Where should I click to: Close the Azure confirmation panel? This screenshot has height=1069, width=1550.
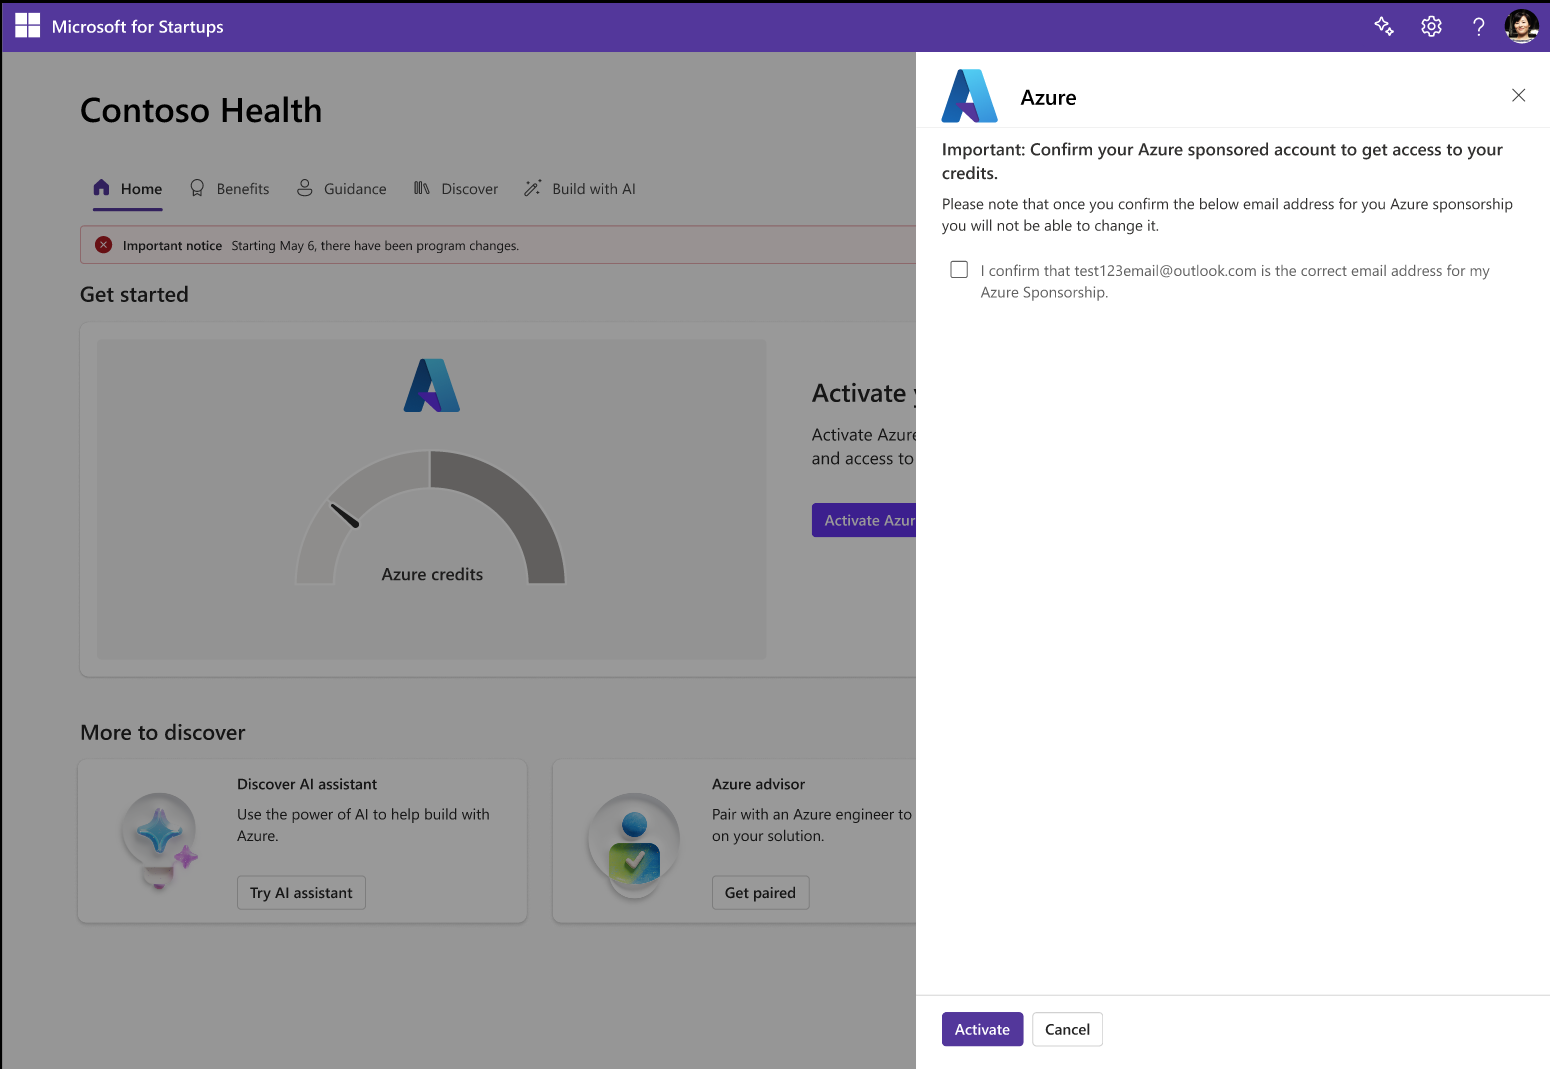pos(1518,95)
